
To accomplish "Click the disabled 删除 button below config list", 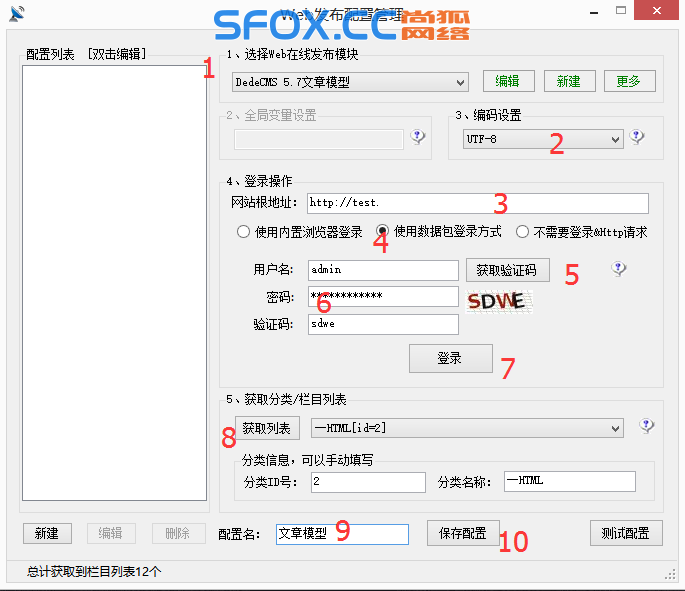I will tap(178, 533).
